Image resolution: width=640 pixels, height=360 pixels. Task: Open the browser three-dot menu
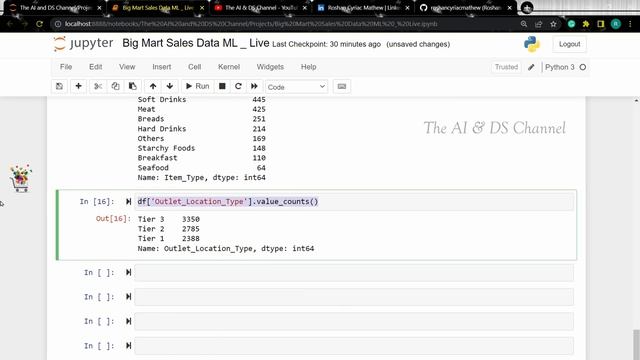630,24
